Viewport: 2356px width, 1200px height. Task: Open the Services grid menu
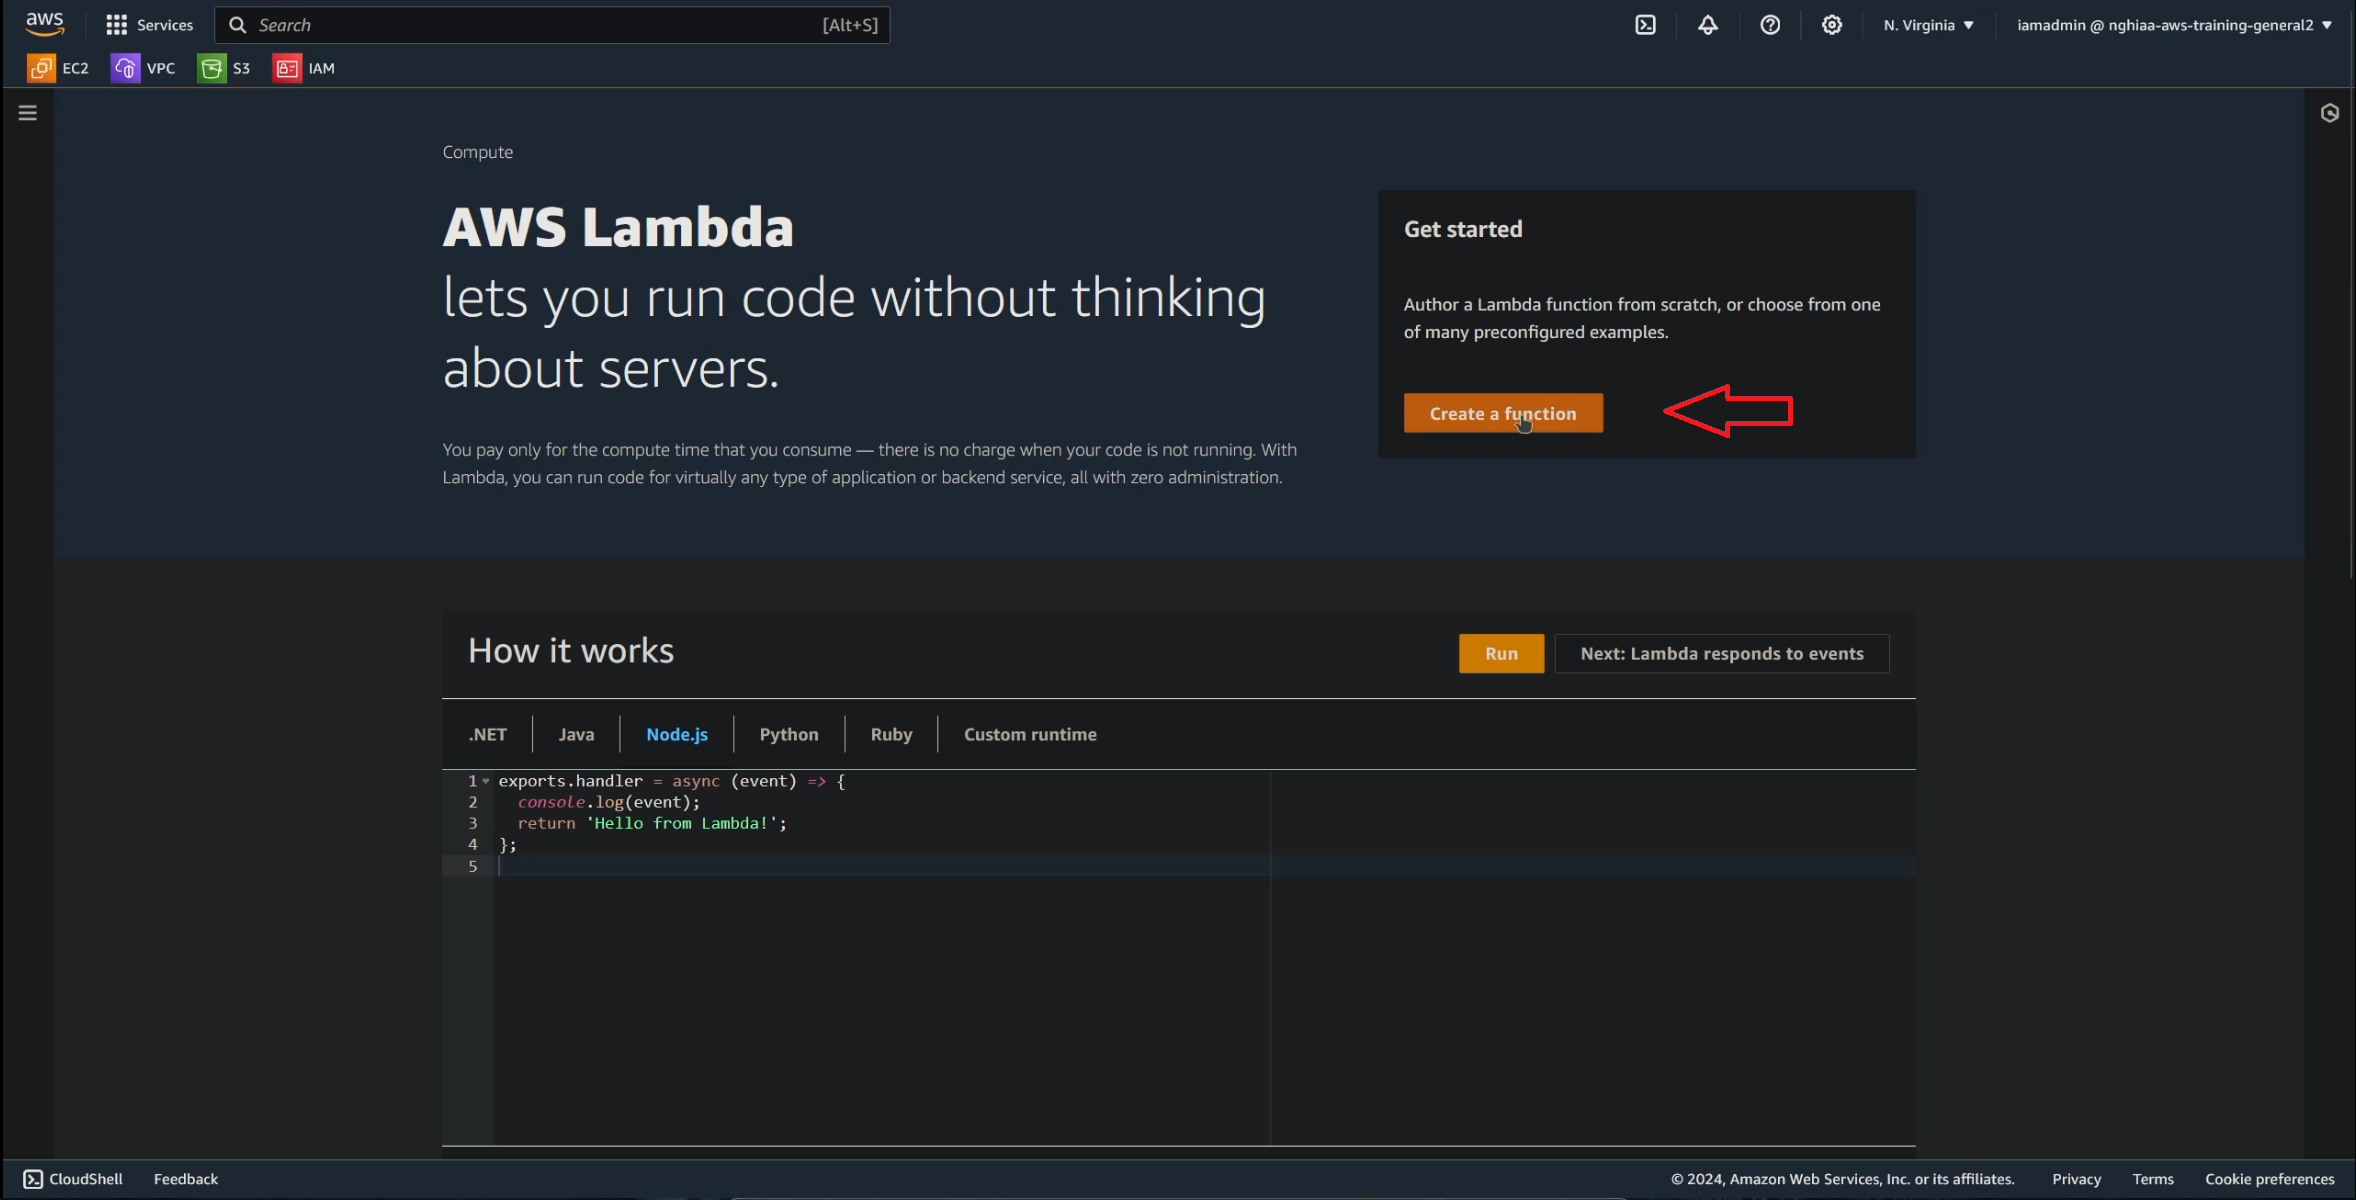(x=117, y=25)
